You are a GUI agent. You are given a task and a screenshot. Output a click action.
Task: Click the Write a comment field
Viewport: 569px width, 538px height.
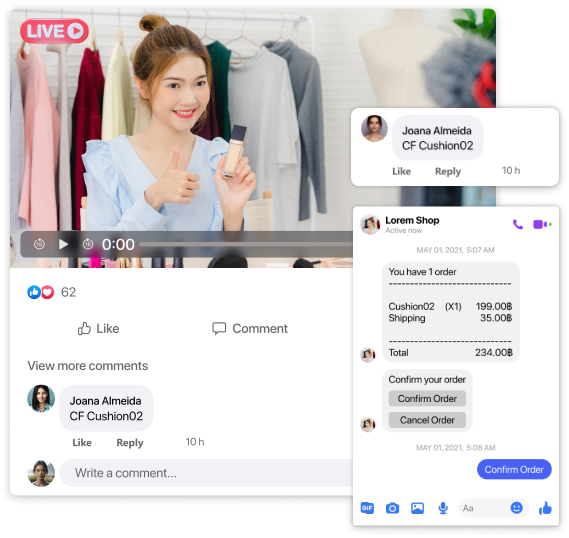pyautogui.click(x=207, y=473)
